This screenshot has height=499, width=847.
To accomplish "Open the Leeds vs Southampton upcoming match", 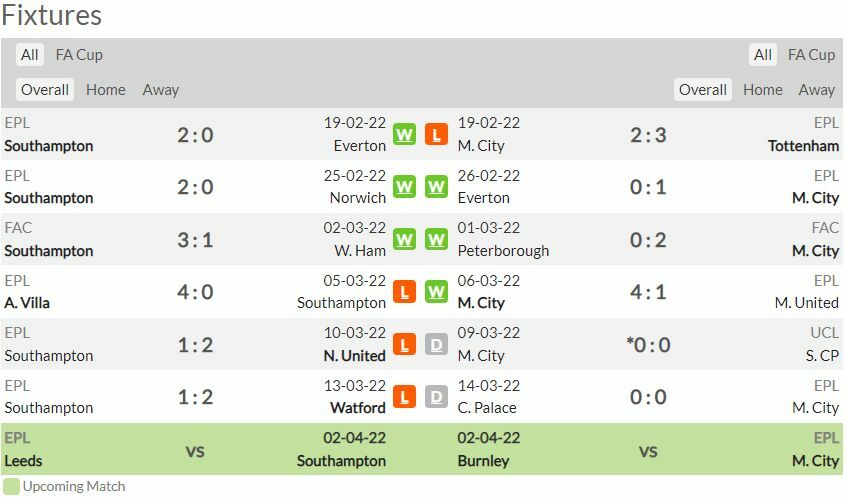I will 195,451.
